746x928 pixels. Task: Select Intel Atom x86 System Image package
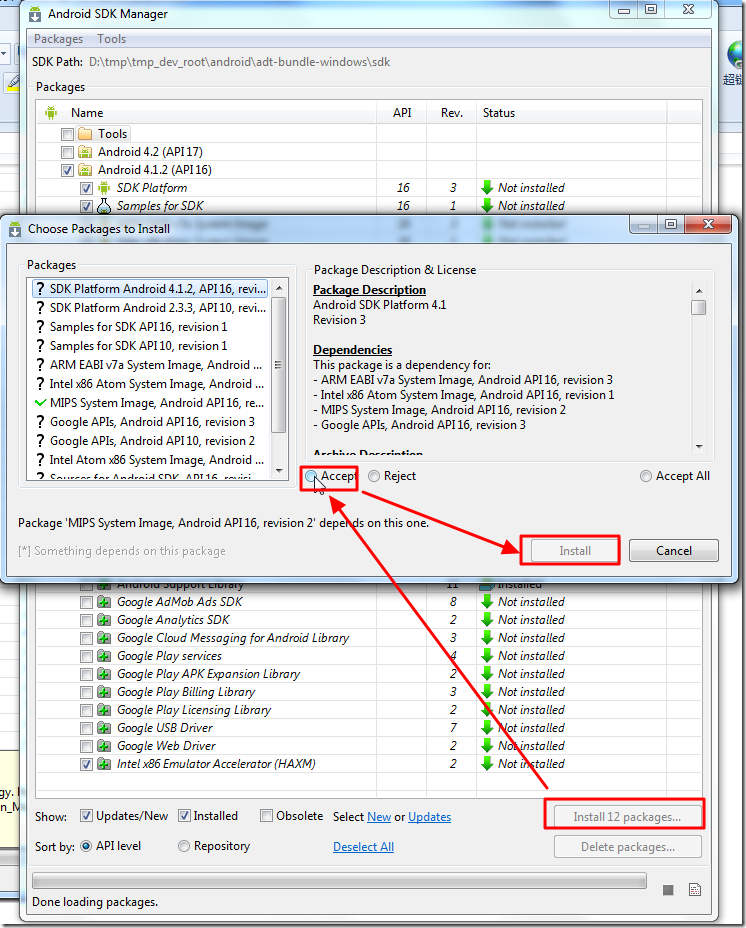pyautogui.click(x=150, y=460)
